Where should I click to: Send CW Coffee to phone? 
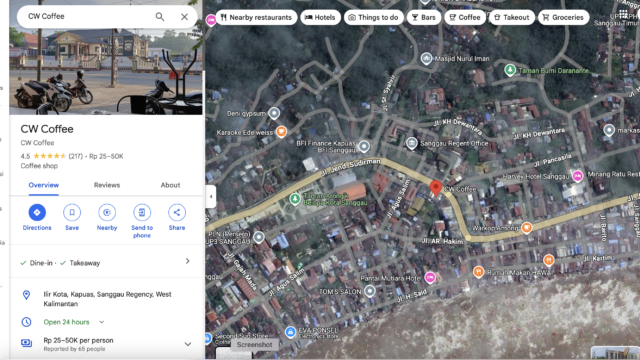[142, 221]
